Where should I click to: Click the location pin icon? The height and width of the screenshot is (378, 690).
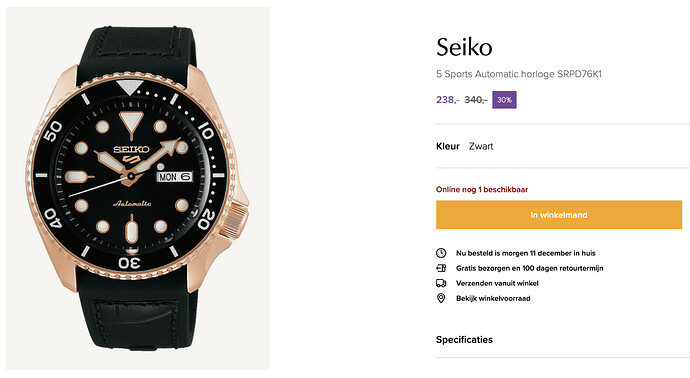(441, 298)
